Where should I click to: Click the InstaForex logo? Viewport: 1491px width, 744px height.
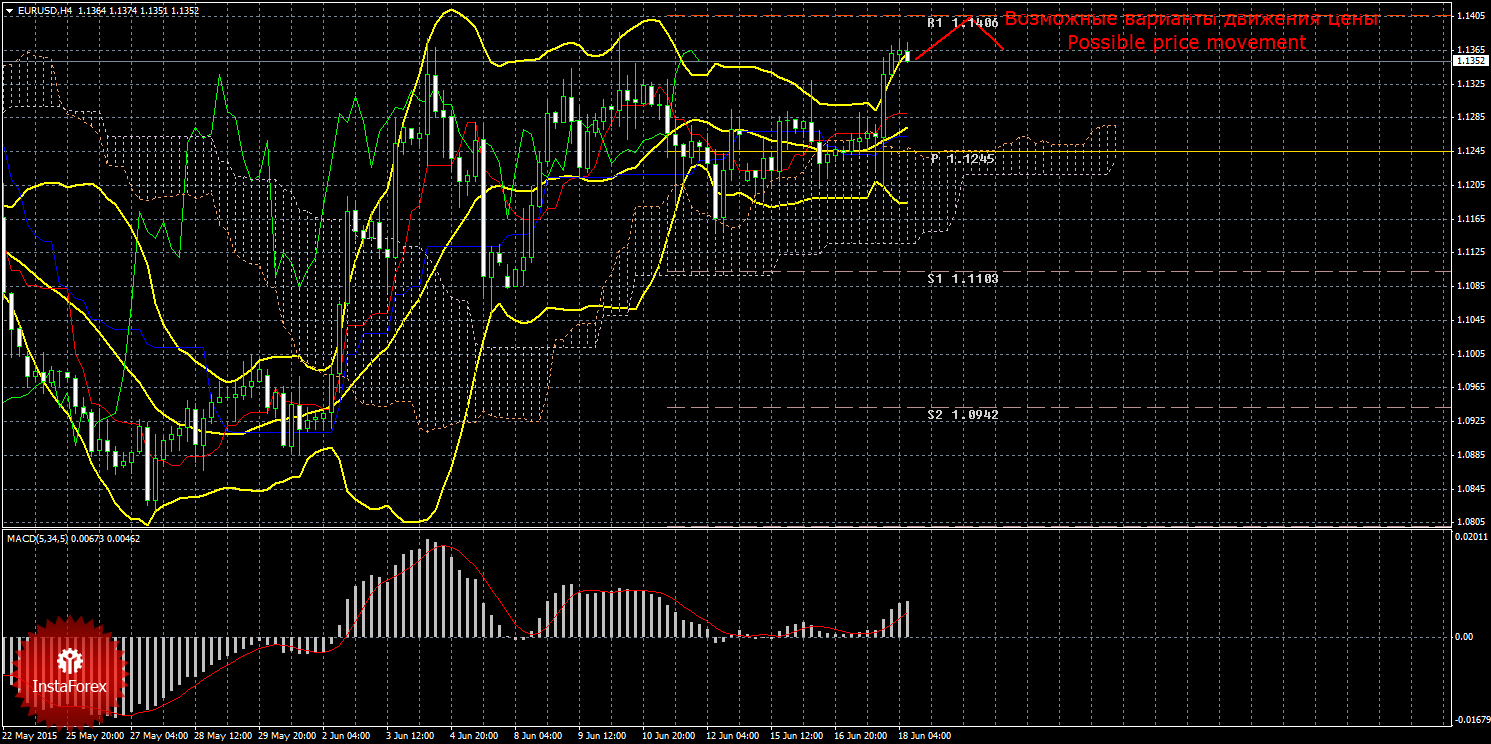tap(69, 671)
